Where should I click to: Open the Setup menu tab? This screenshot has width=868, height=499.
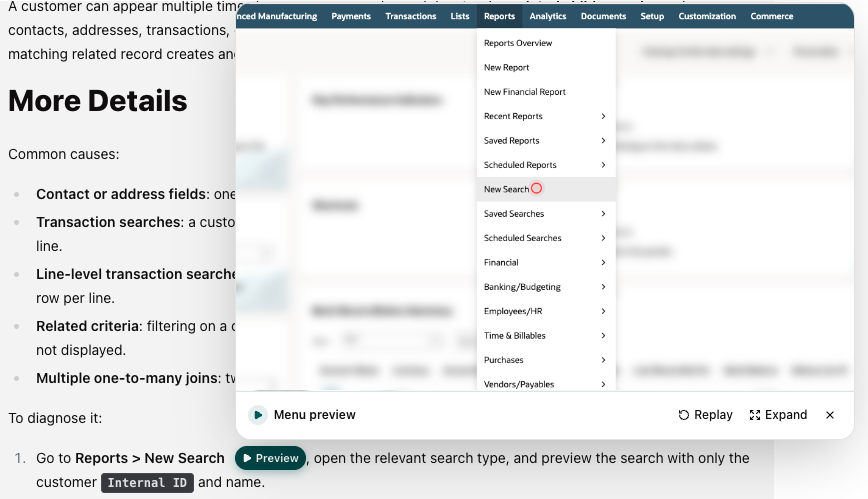pyautogui.click(x=652, y=16)
